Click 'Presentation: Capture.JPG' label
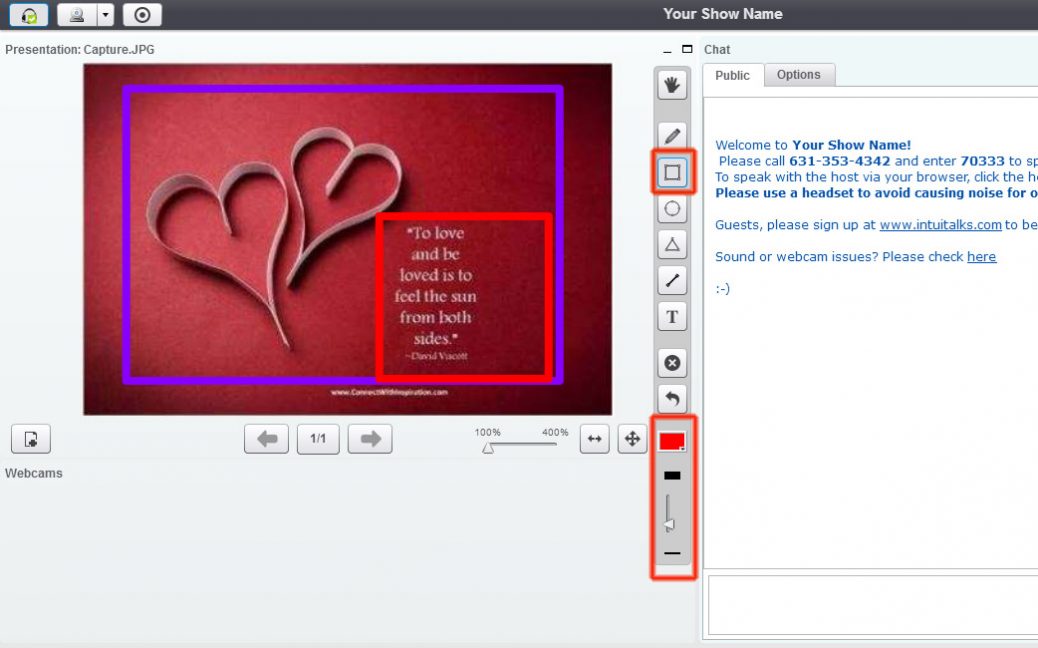Image resolution: width=1038 pixels, height=648 pixels. click(x=80, y=50)
